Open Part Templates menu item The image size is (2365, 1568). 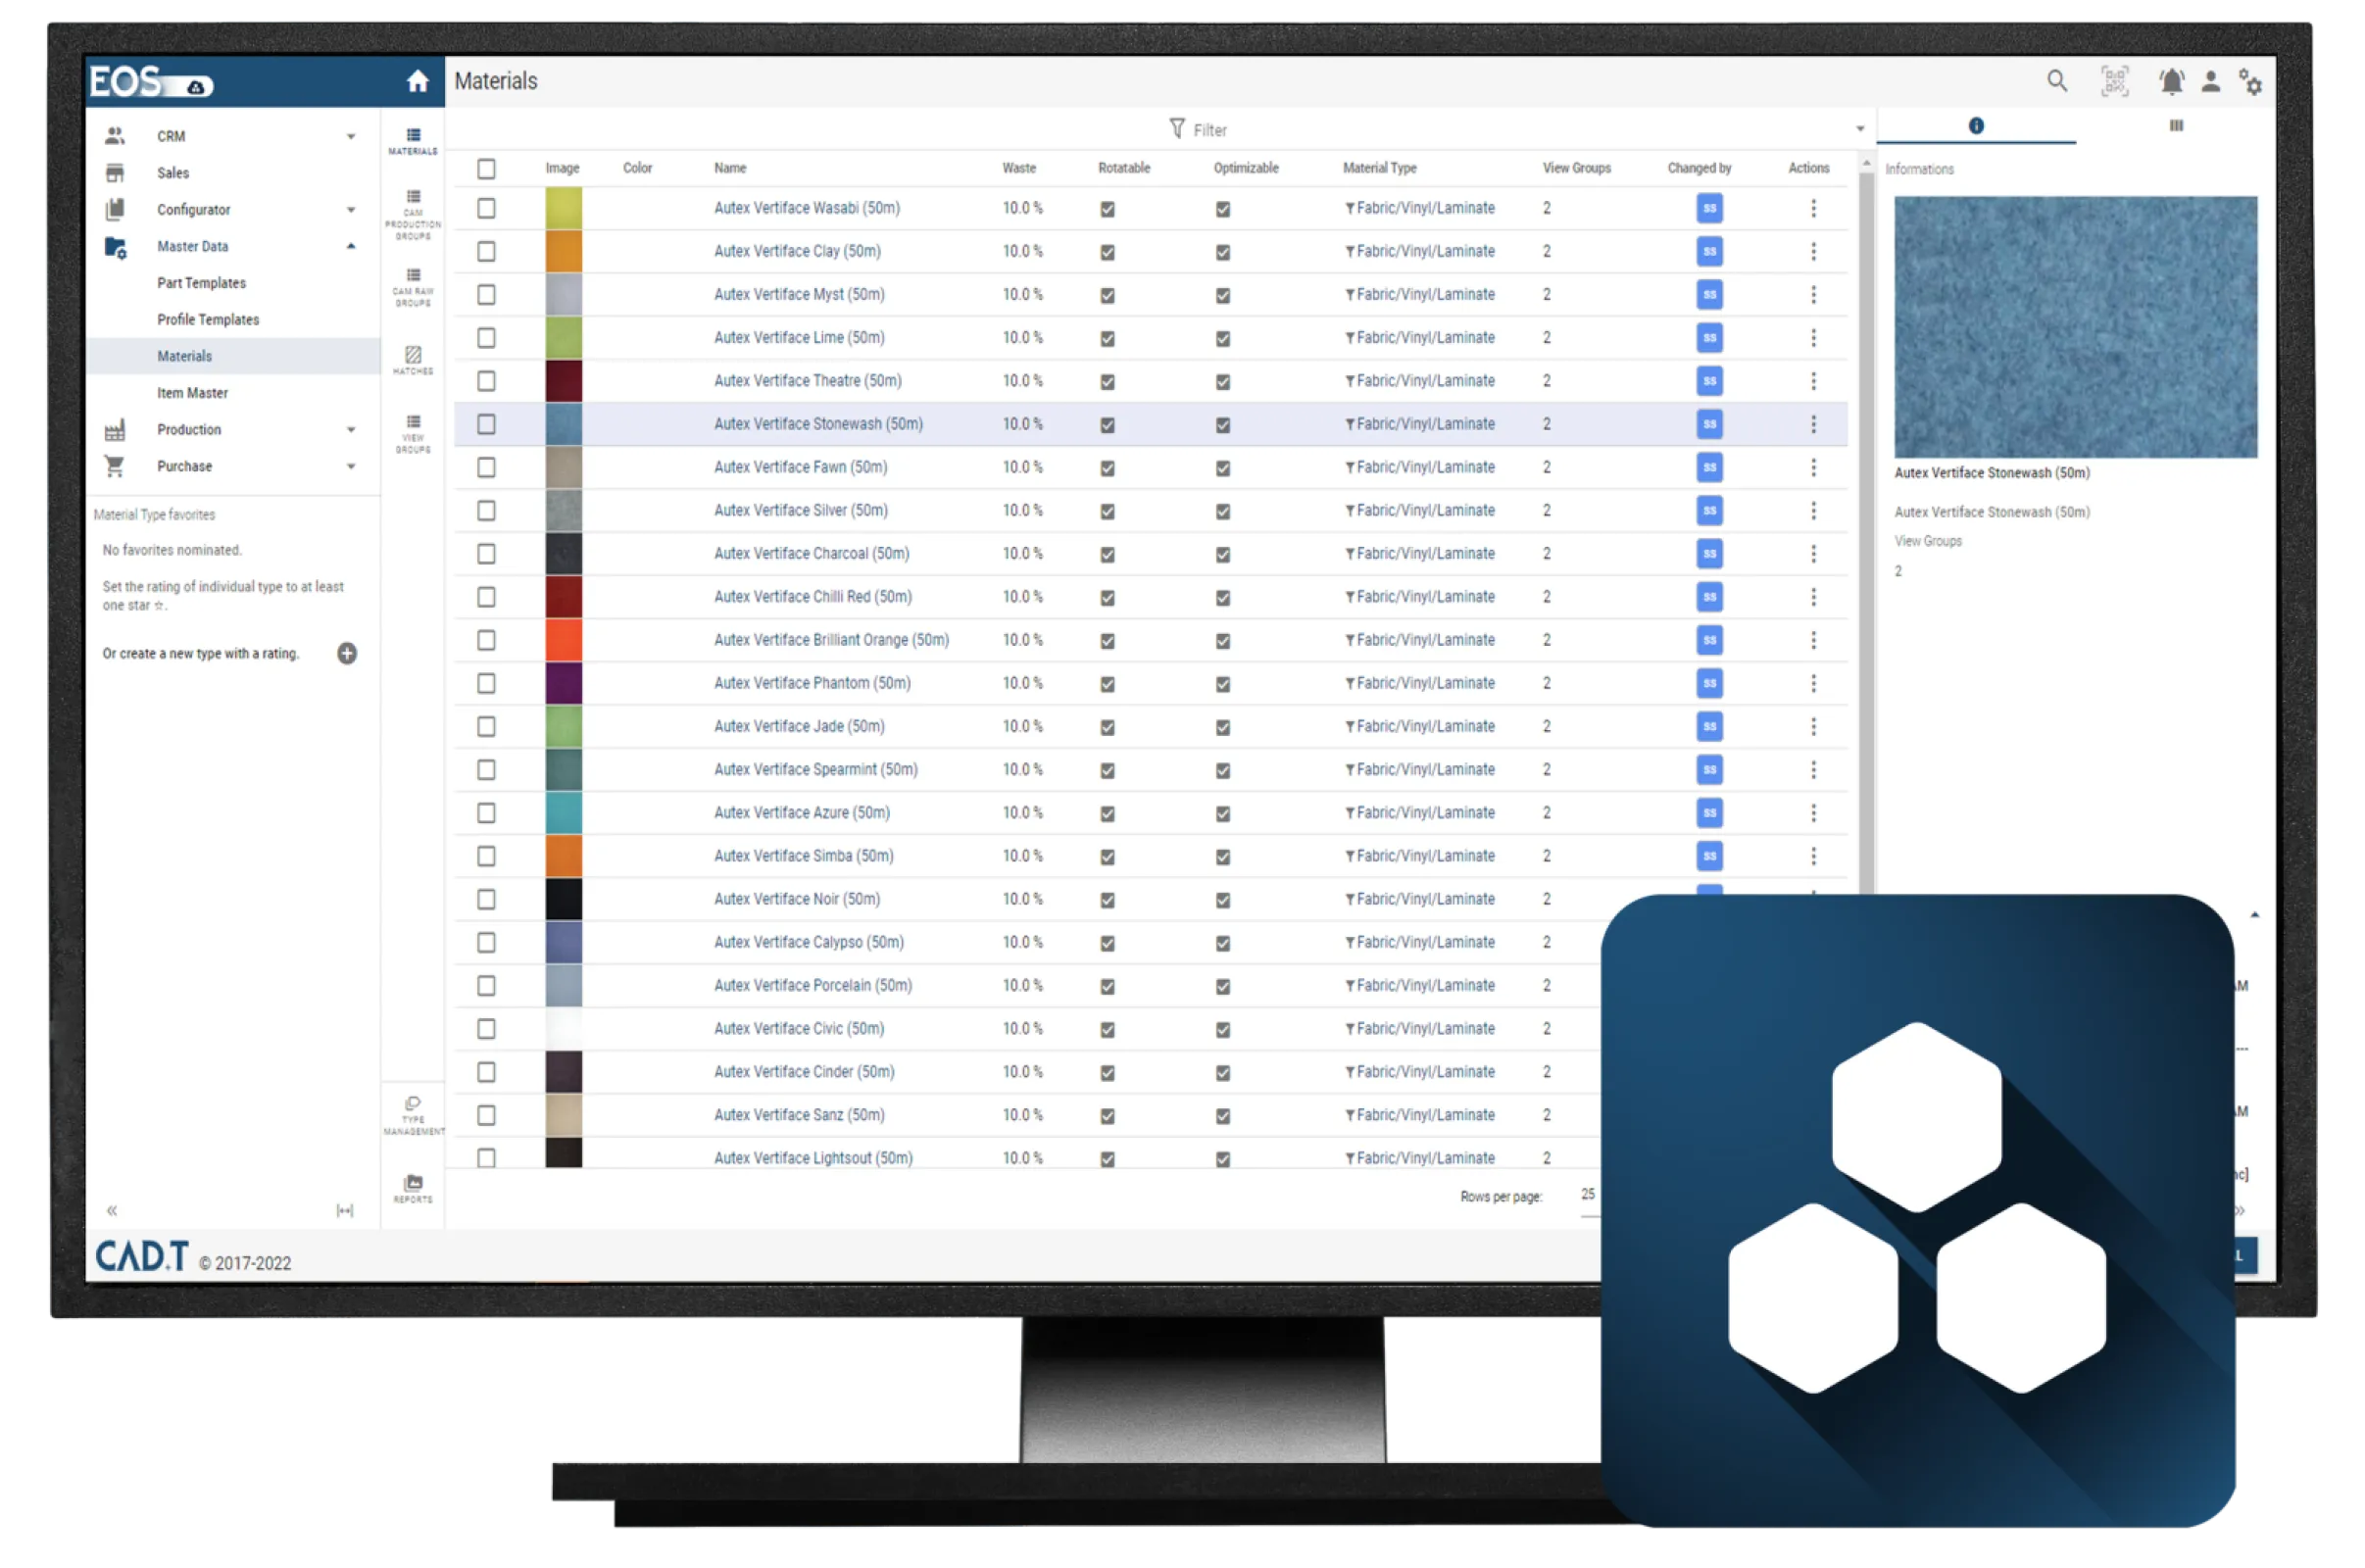click(201, 283)
